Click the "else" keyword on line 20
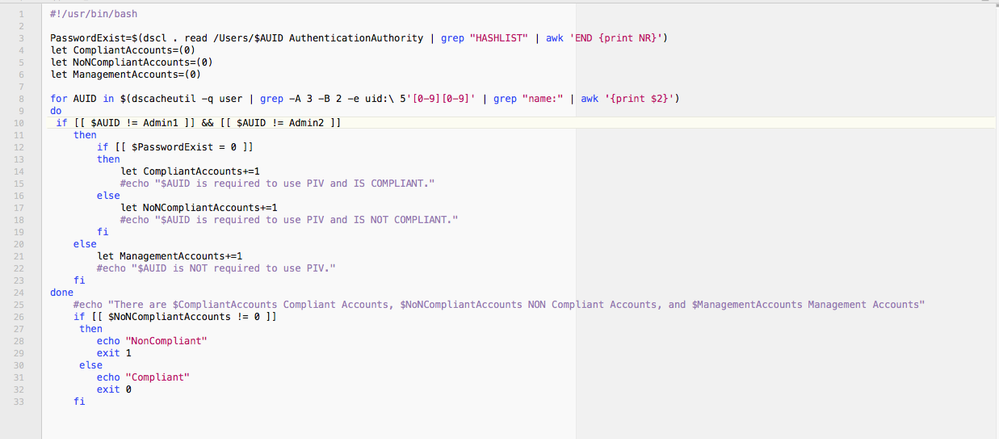 pos(85,244)
